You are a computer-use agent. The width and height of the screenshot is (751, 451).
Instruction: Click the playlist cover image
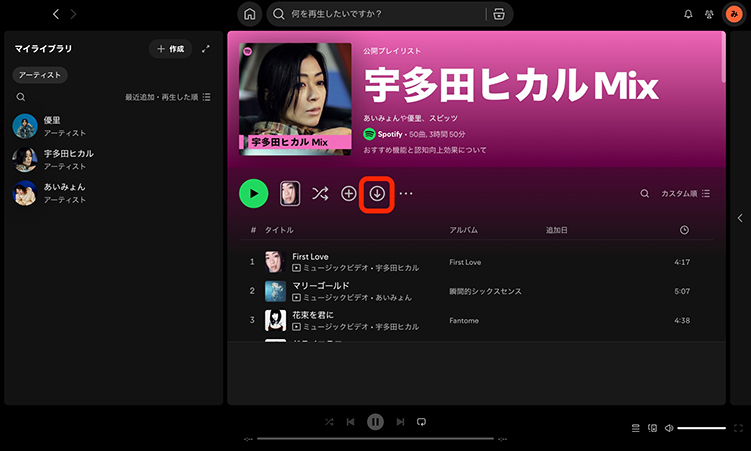tap(295, 99)
